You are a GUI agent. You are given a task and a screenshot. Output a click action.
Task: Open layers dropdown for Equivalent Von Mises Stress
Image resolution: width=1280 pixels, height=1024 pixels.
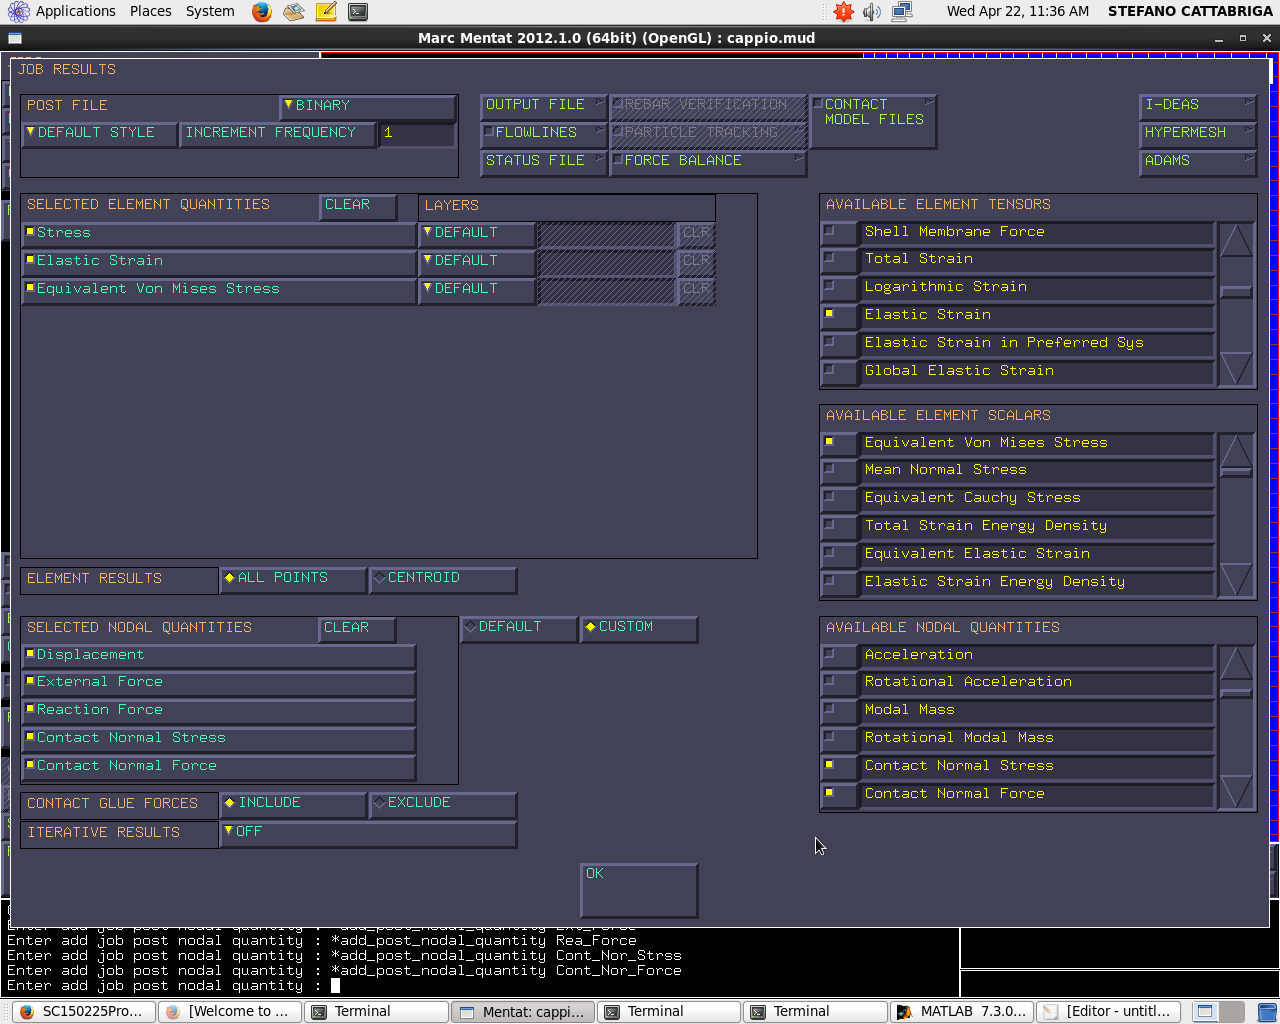tap(476, 290)
